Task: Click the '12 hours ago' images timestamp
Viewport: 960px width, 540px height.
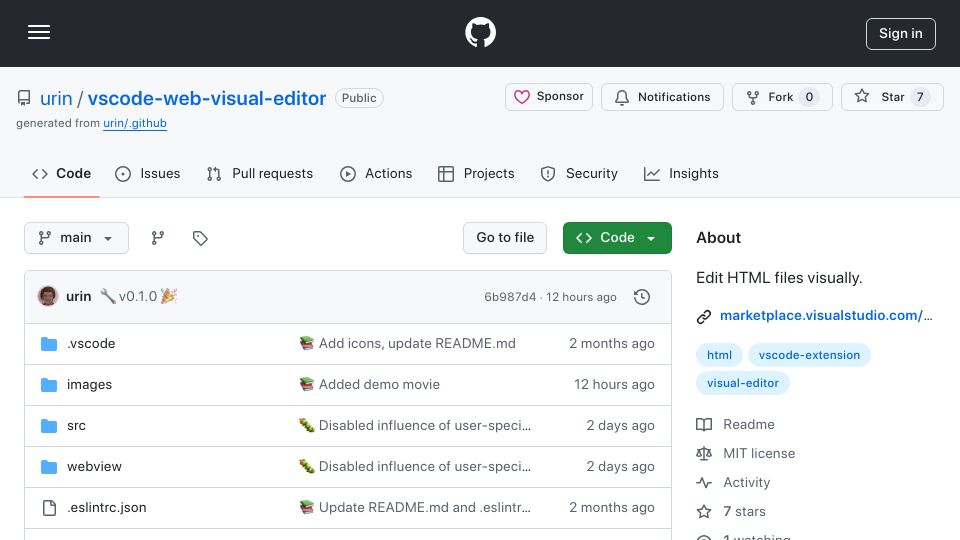Action: (614, 384)
